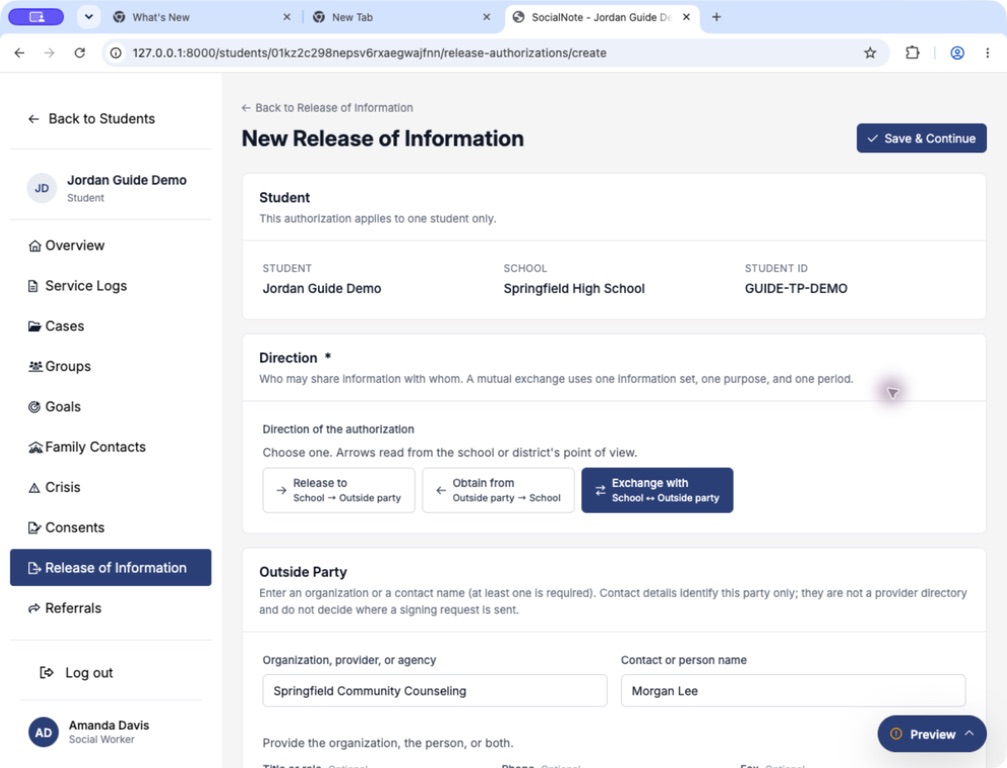Image resolution: width=1007 pixels, height=768 pixels.
Task: Click the Student card heading
Action: [285, 198]
